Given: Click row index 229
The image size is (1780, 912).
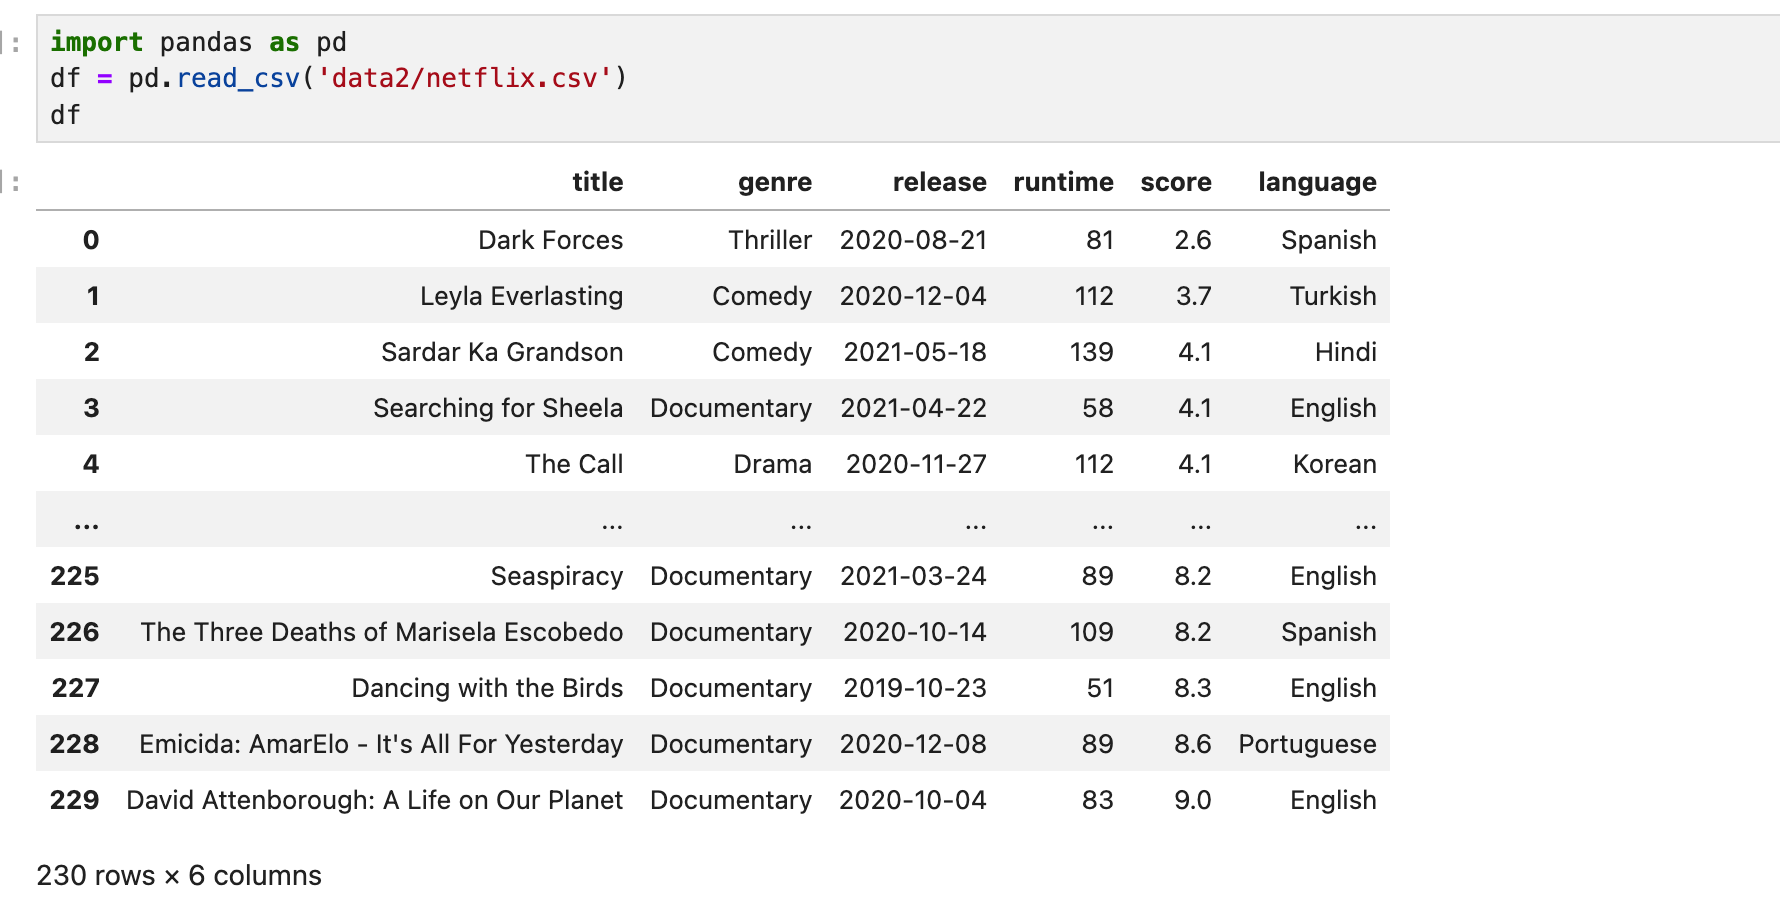Looking at the screenshot, I should point(75,800).
